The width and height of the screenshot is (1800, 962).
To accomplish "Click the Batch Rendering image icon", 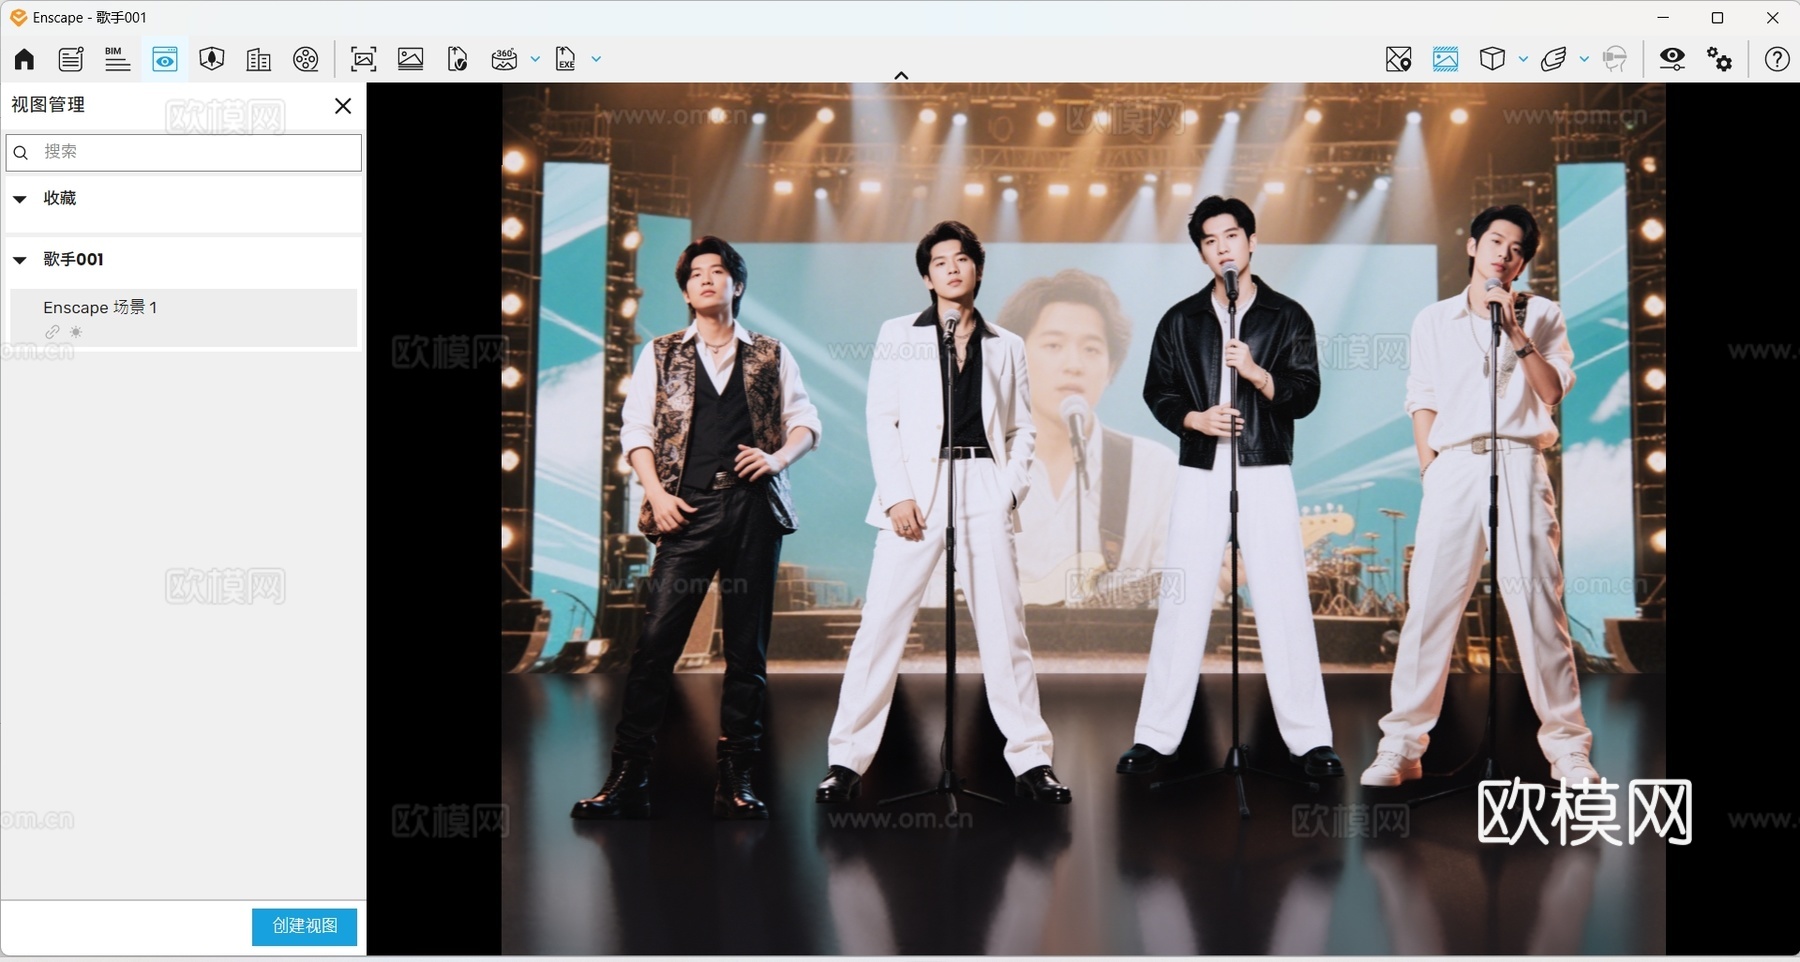I will coord(410,59).
